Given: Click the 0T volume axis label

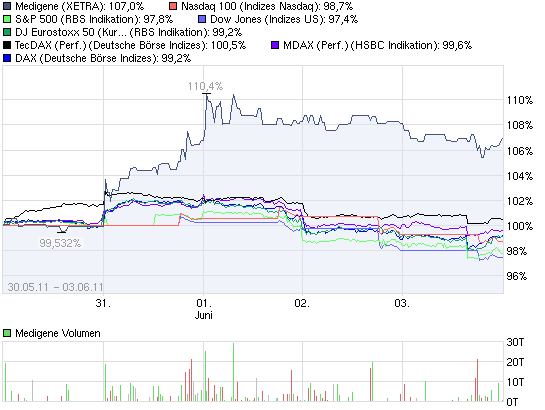Looking at the screenshot, I should click(x=512, y=402).
